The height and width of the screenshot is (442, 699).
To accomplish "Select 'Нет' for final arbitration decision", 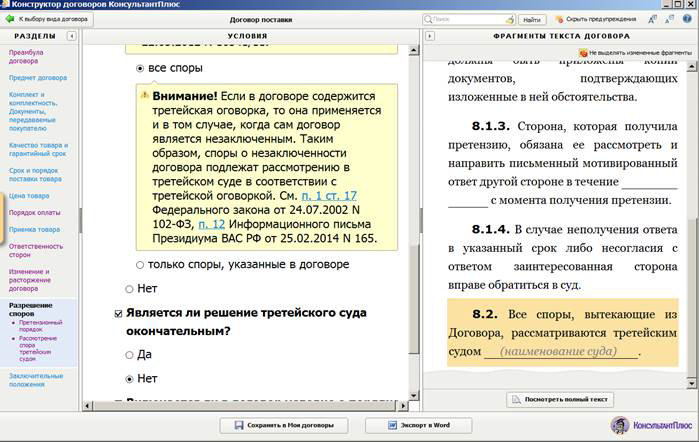I will 129,379.
